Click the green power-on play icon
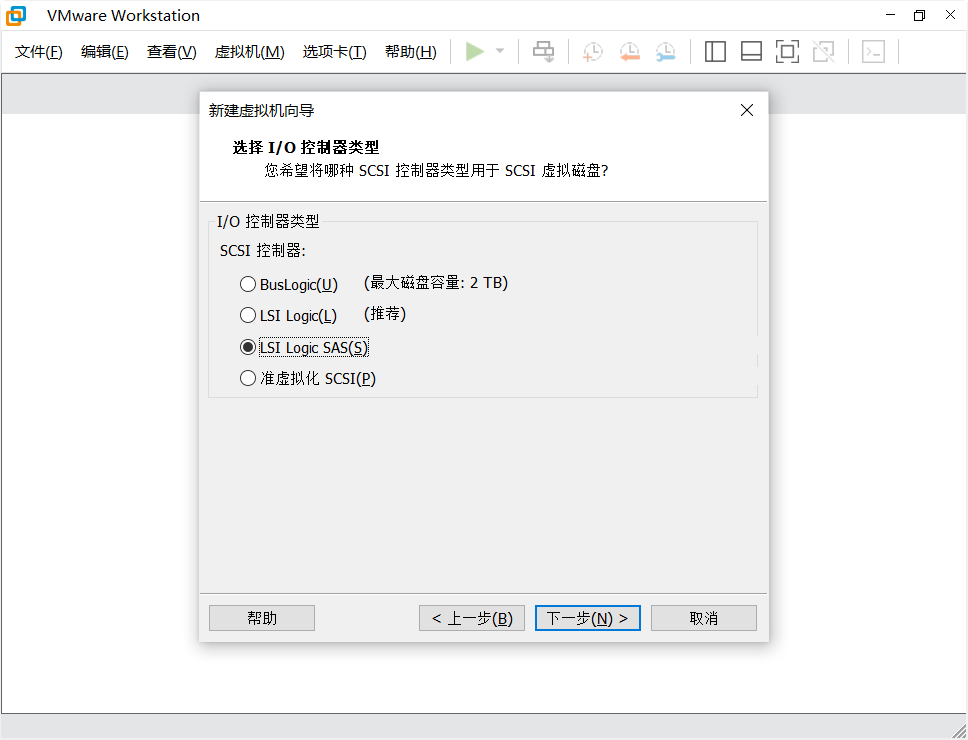 (x=474, y=51)
